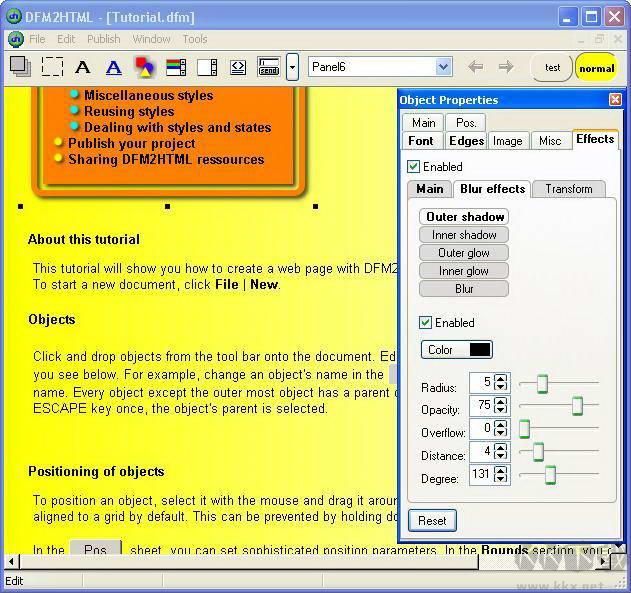The height and width of the screenshot is (593, 631).
Task: Click the white panel with sidebar icon
Action: pyautogui.click(x=207, y=67)
